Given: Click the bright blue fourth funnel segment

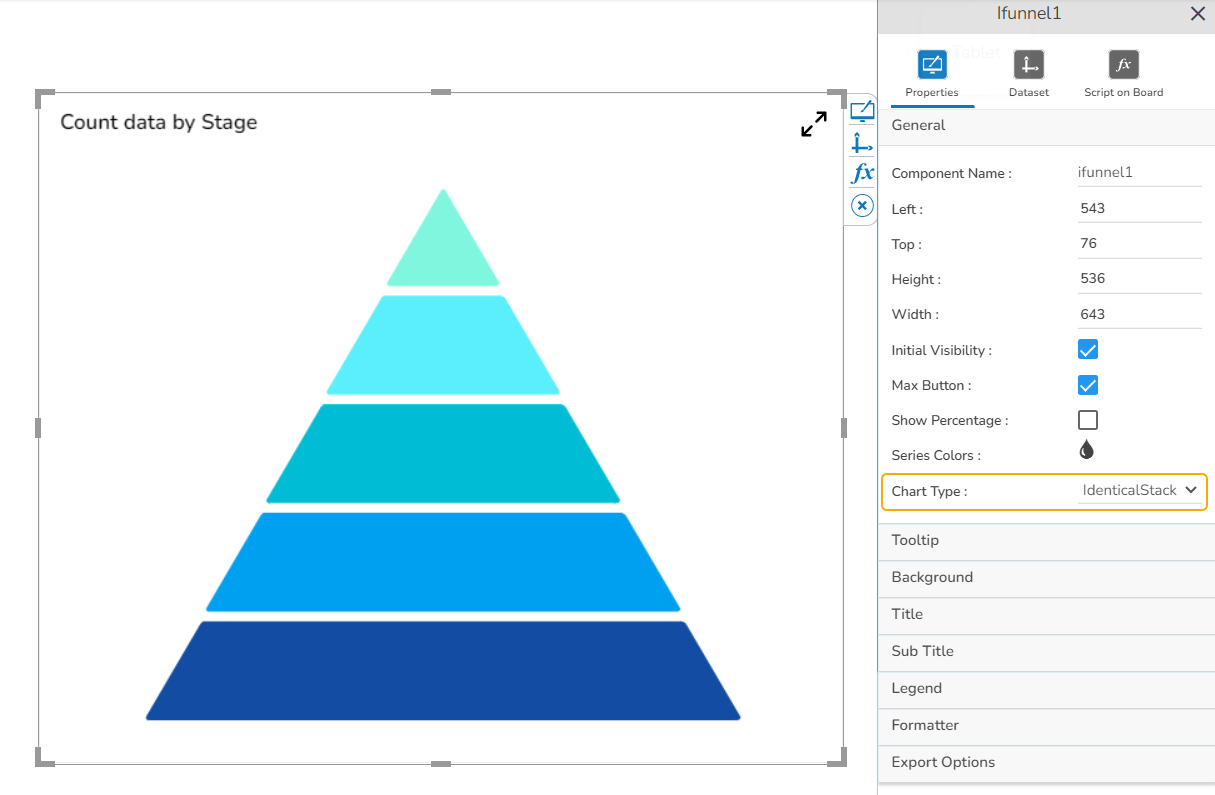Looking at the screenshot, I should (443, 562).
